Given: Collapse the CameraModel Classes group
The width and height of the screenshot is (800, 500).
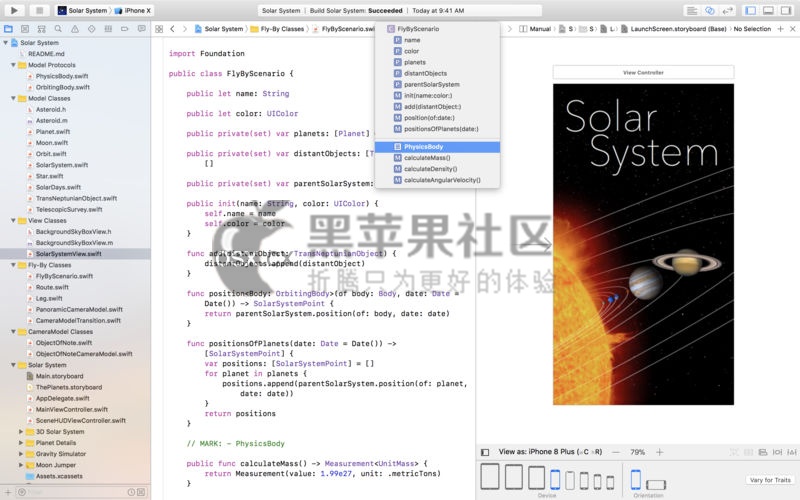Looking at the screenshot, I should point(13,332).
